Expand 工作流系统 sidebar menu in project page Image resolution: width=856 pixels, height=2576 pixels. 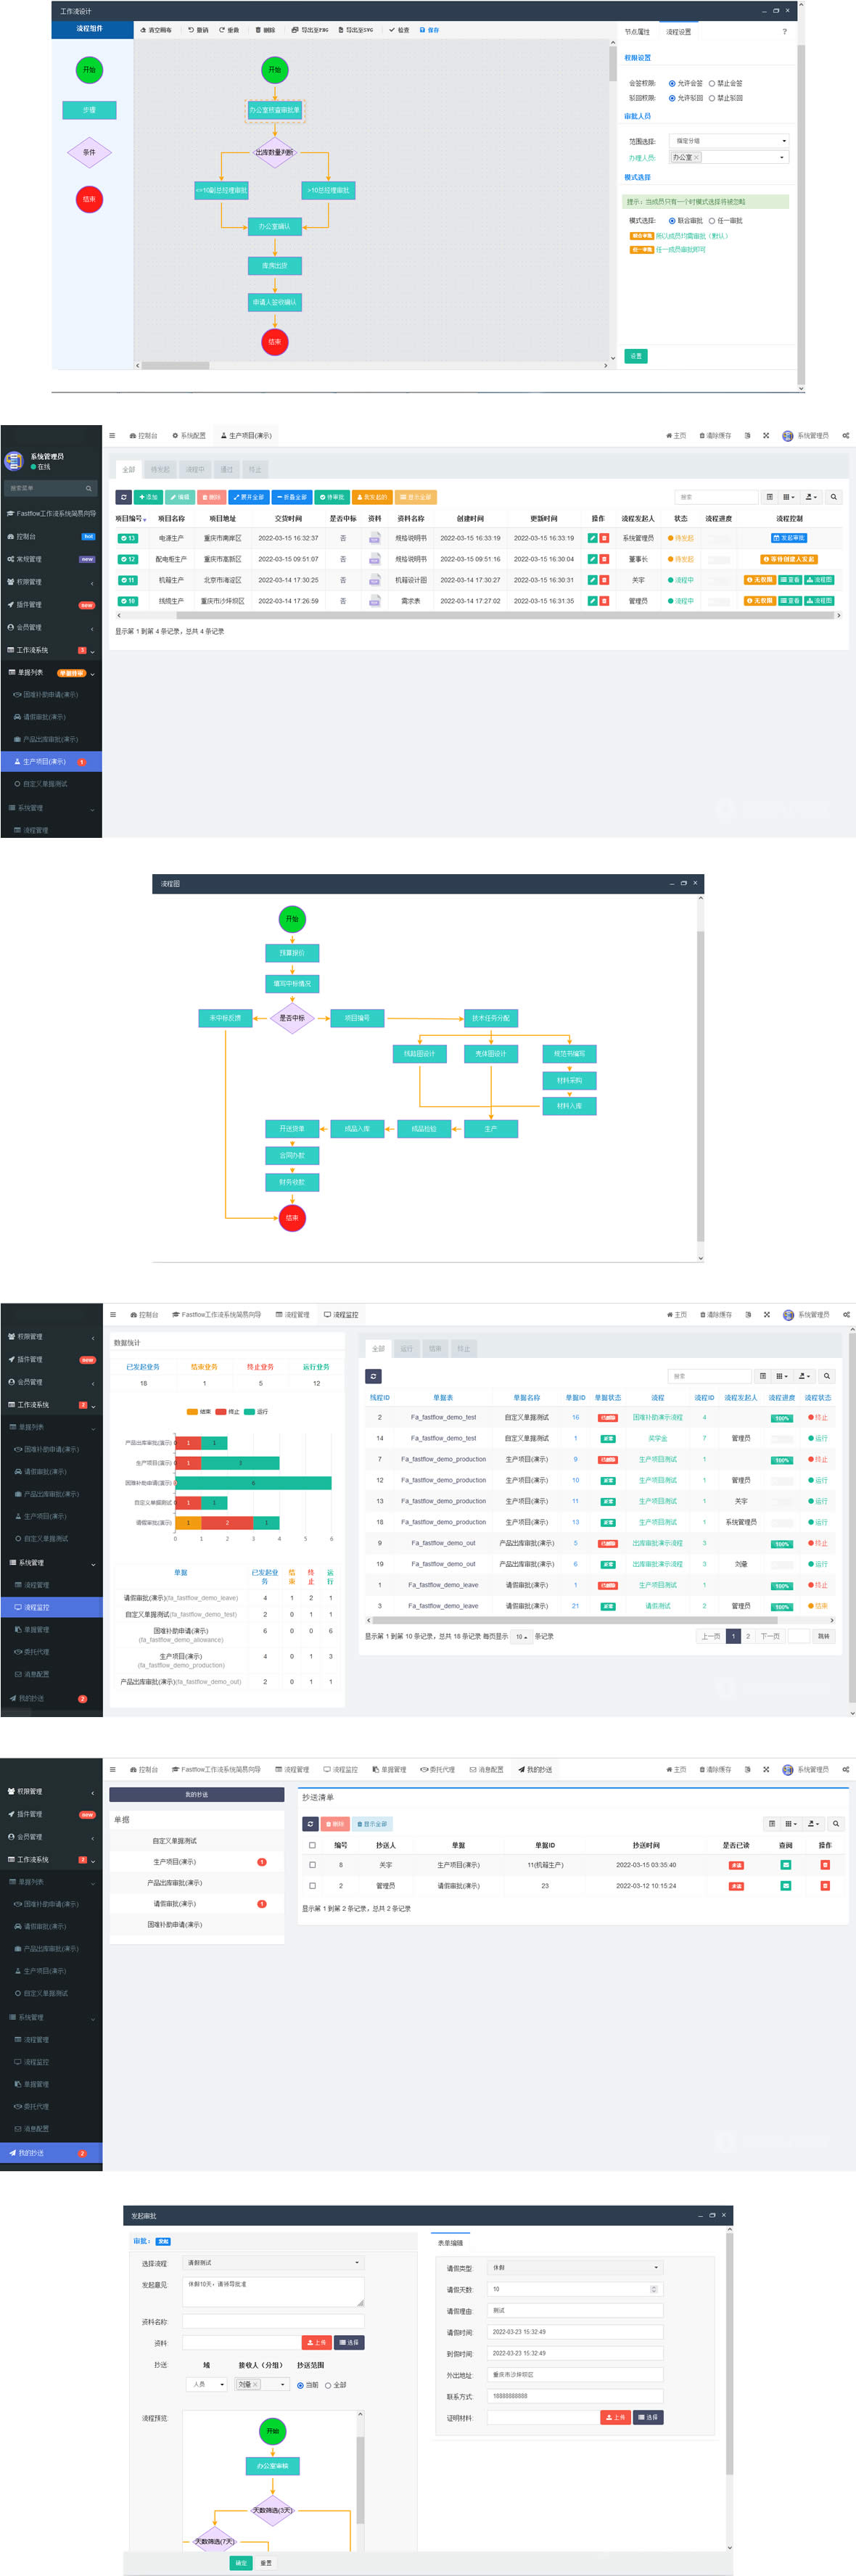[50, 650]
